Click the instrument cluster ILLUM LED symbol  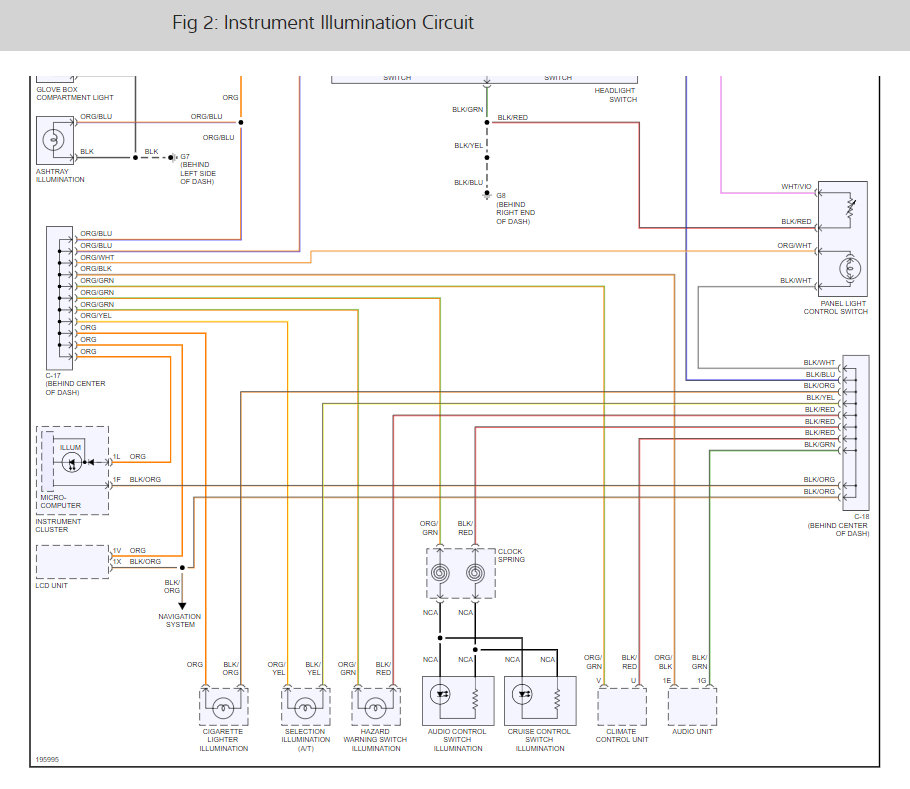(x=72, y=463)
